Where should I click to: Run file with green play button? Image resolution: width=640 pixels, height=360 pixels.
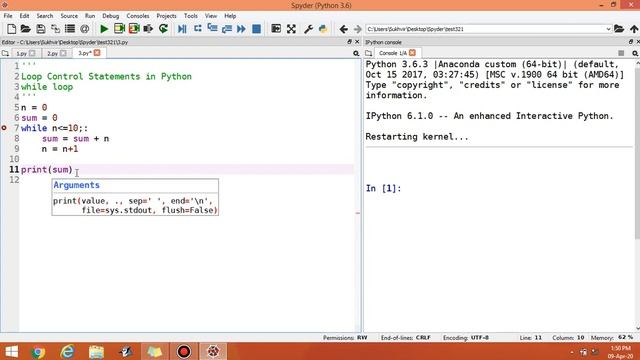click(x=104, y=29)
